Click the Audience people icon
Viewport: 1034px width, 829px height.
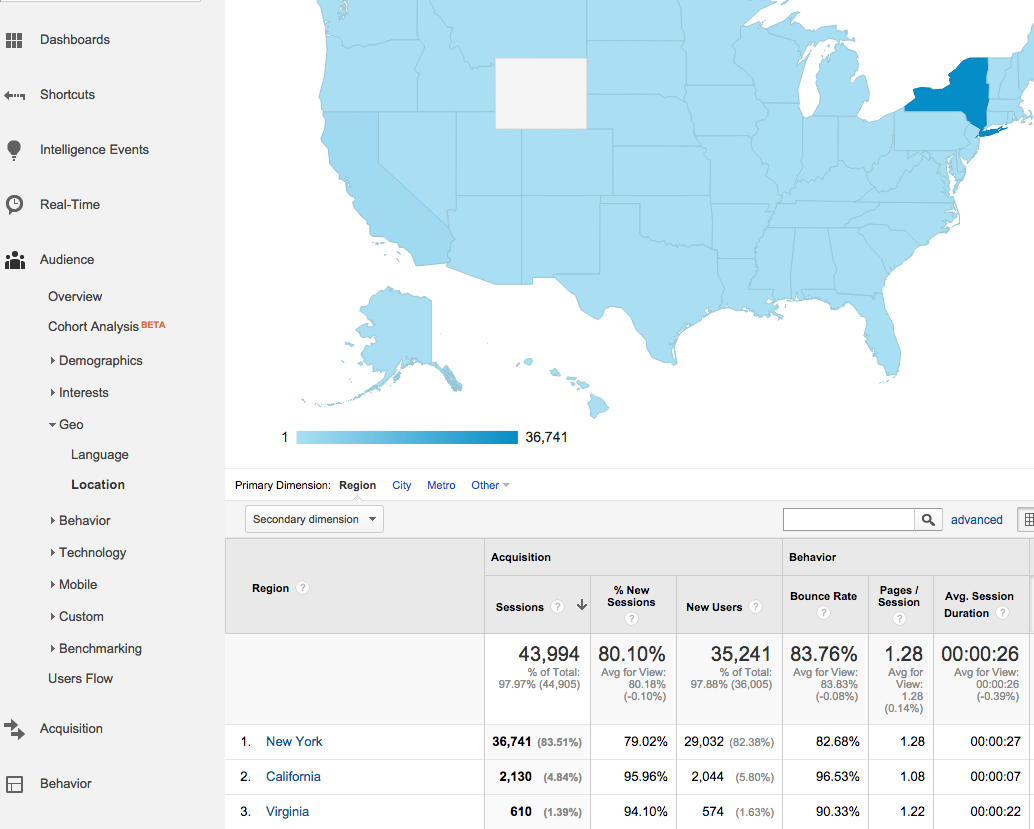pos(14,260)
